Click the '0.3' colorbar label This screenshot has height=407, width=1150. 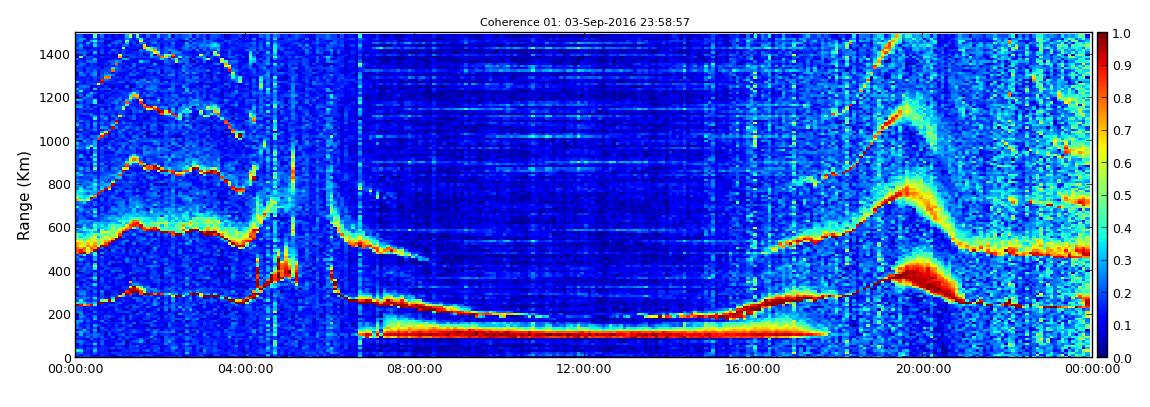1122,260
